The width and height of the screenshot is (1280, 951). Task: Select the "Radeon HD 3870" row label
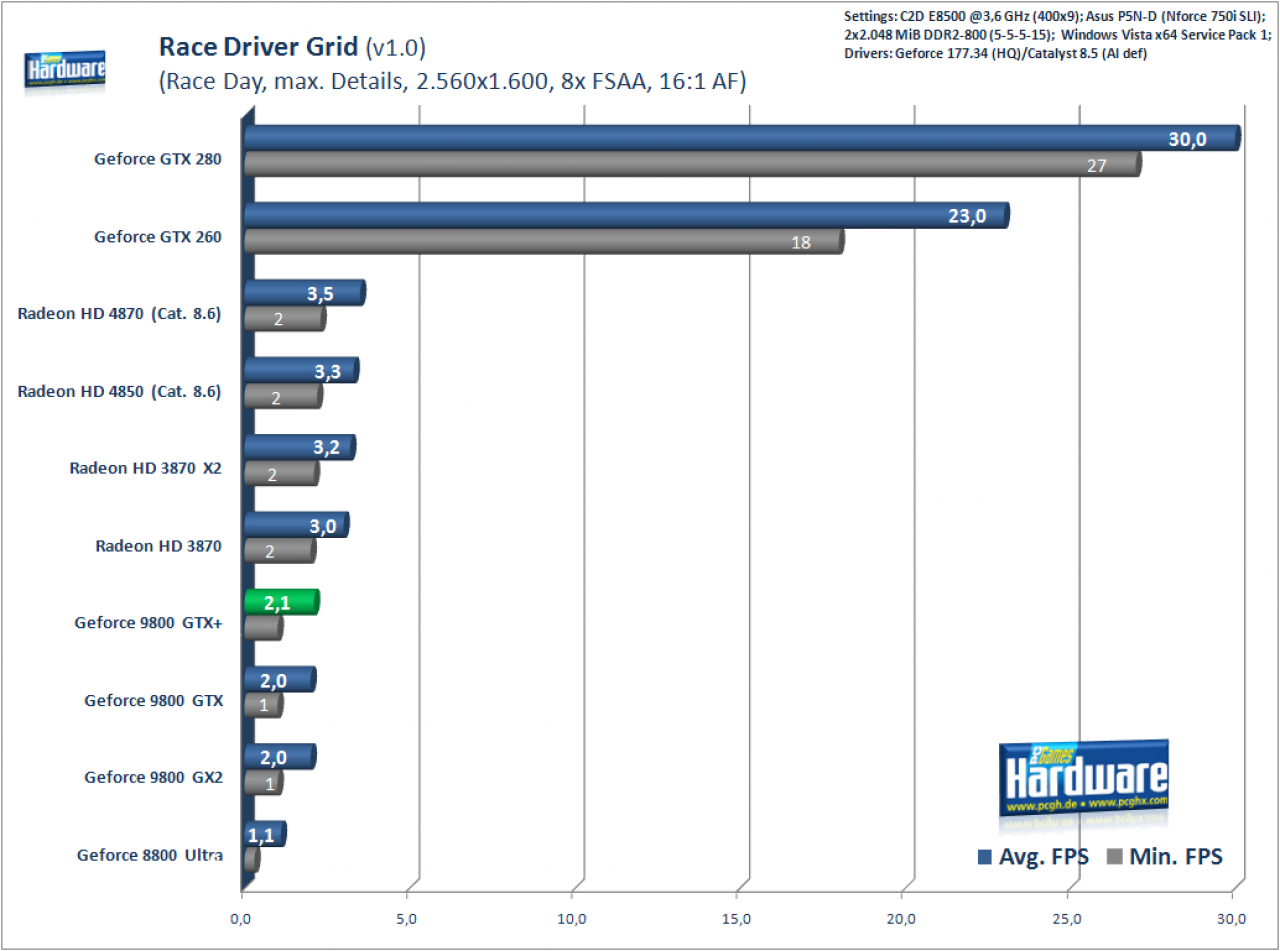point(158,546)
